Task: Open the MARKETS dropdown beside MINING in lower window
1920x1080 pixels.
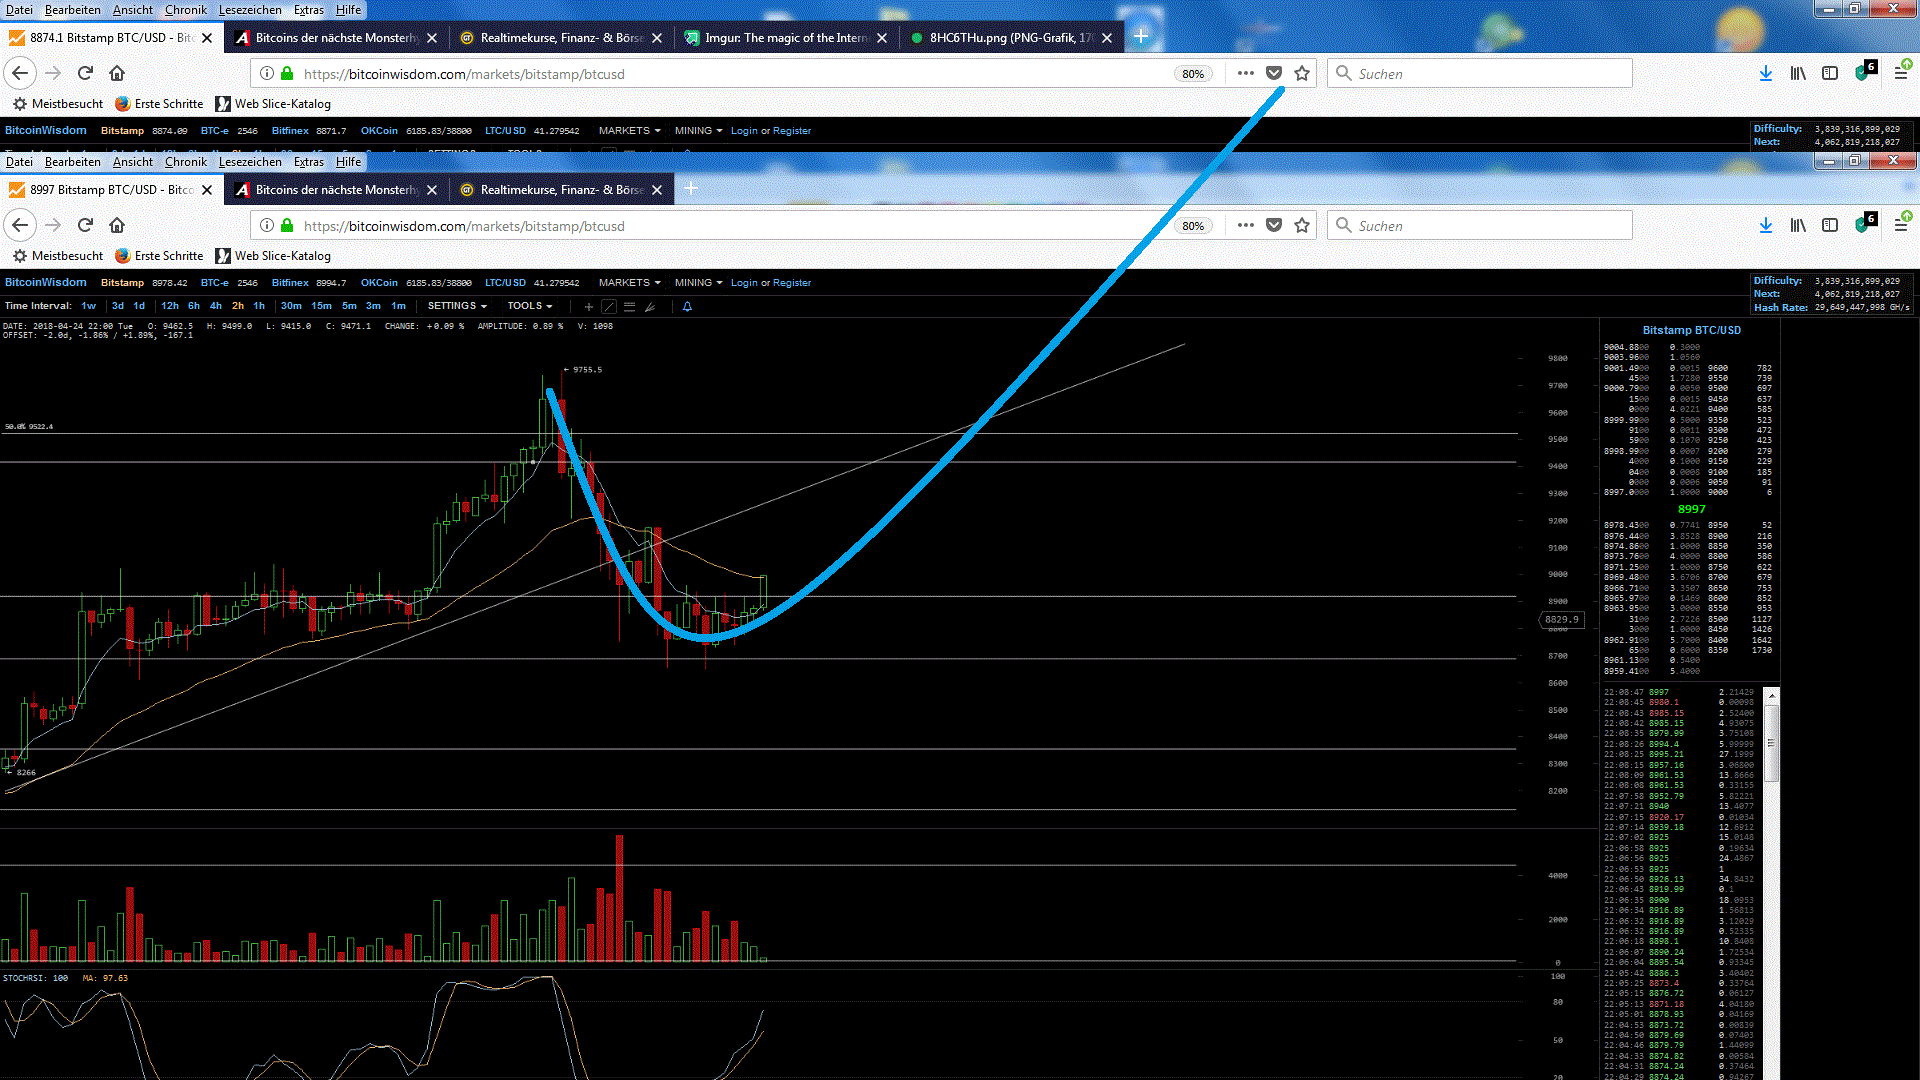Action: tap(629, 283)
